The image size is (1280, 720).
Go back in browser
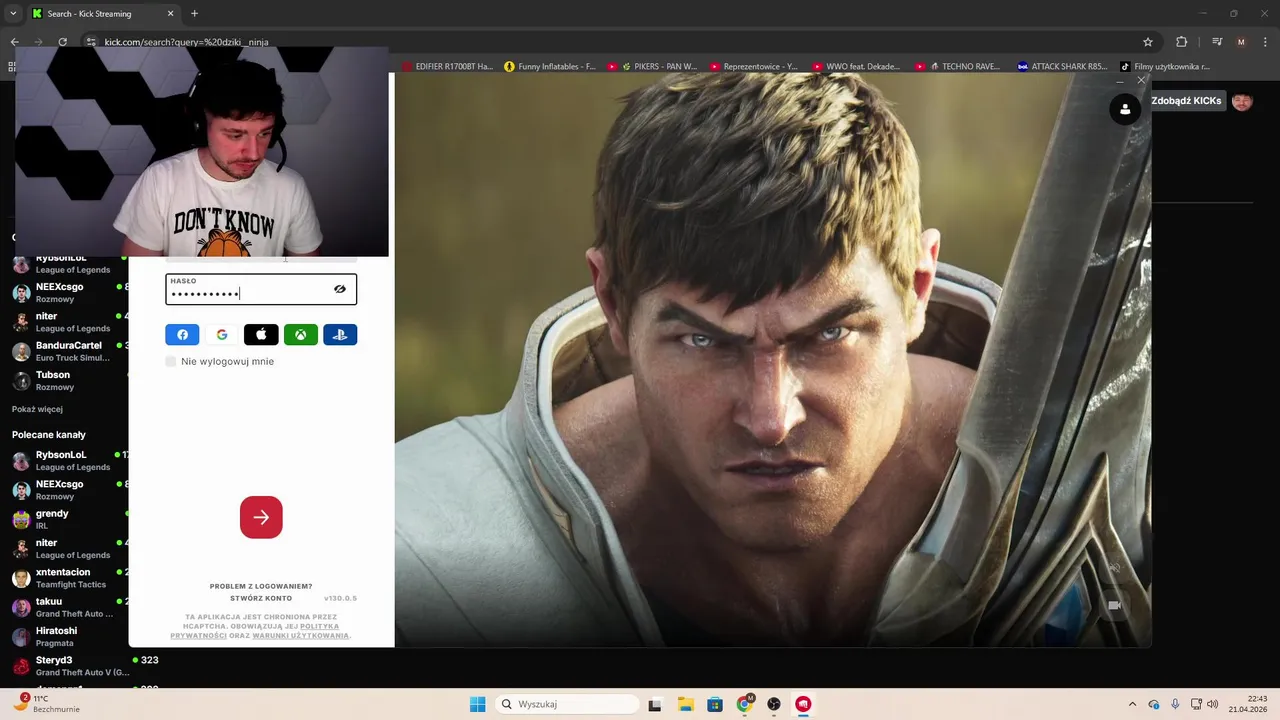coord(14,42)
